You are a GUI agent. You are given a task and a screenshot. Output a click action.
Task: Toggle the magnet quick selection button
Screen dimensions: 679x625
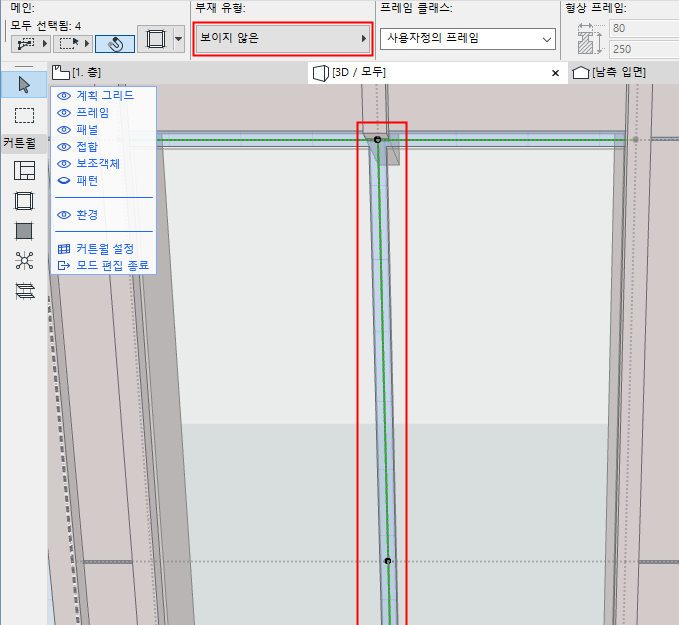[115, 44]
